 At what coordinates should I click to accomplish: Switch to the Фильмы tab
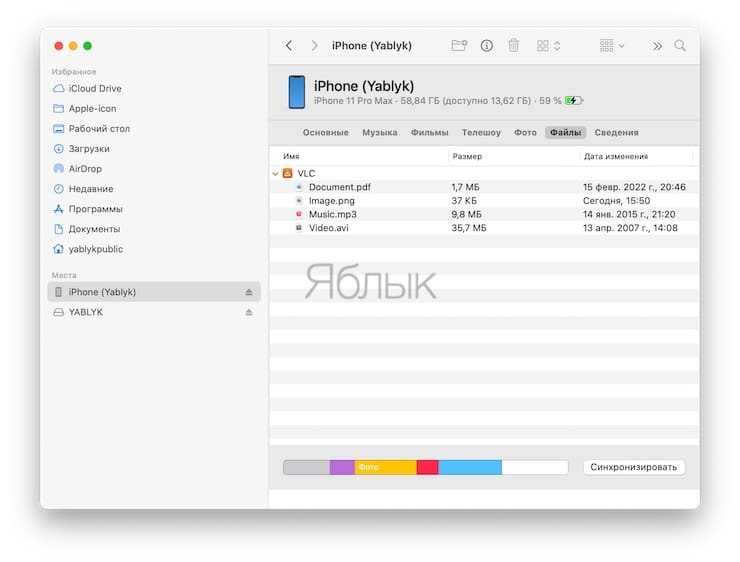[x=429, y=133]
